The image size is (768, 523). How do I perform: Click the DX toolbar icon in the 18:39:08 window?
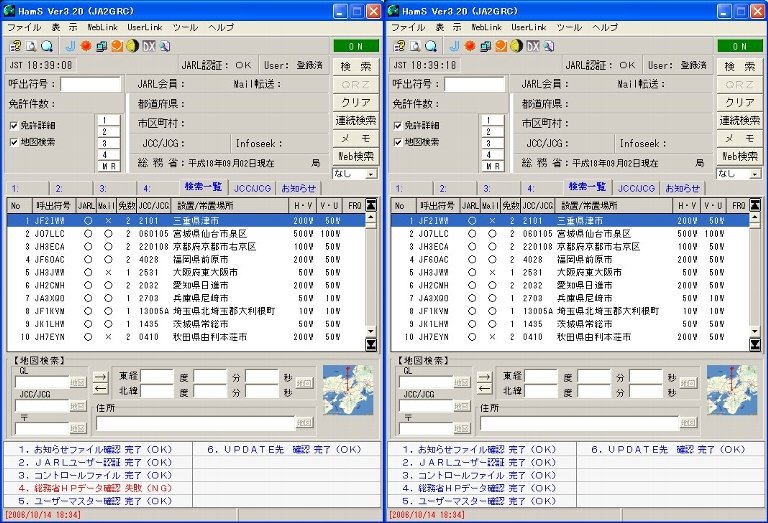click(149, 46)
